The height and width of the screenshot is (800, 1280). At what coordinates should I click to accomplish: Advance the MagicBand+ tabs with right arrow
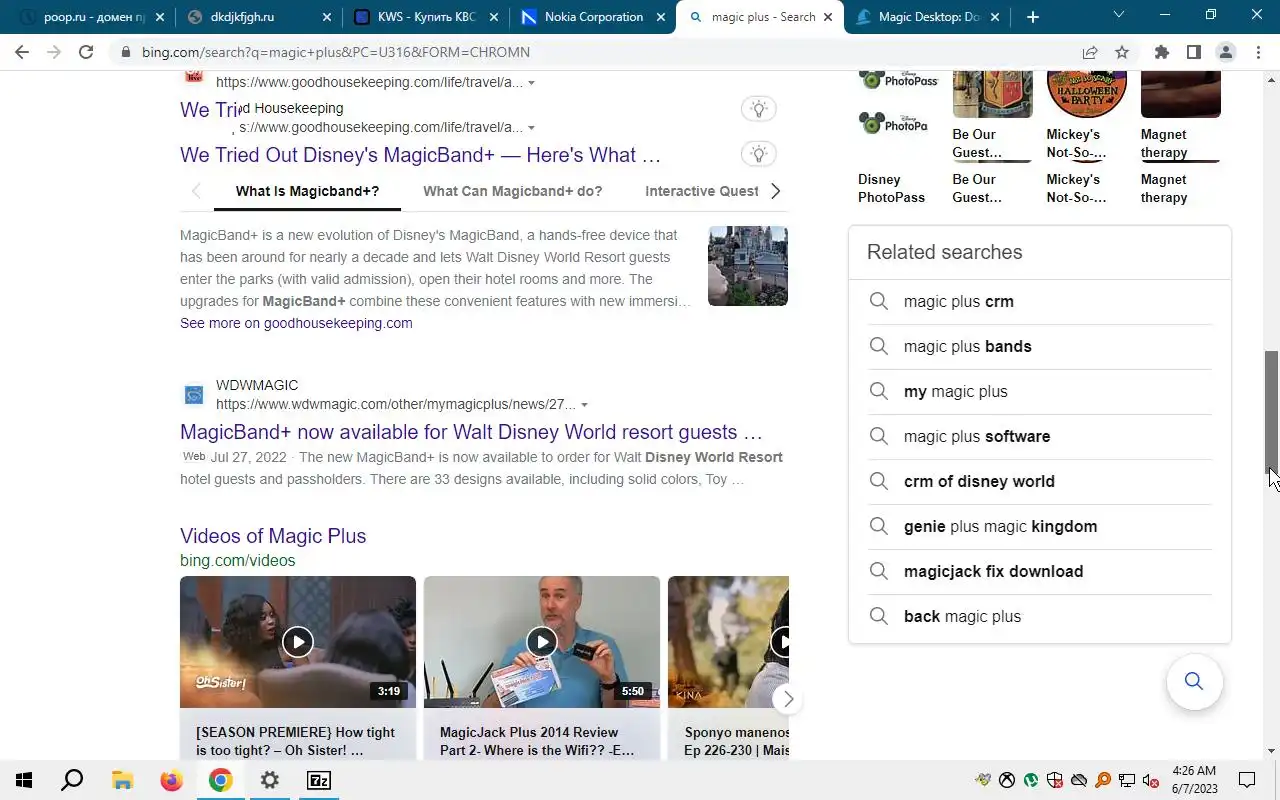pos(775,191)
